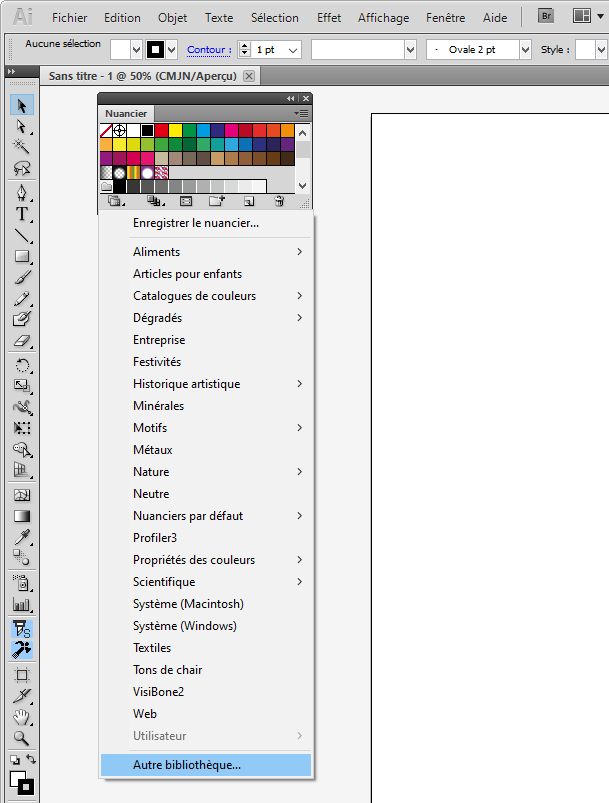This screenshot has width=609, height=803.
Task: Reset to default fill and stroke
Action: click(x=15, y=760)
